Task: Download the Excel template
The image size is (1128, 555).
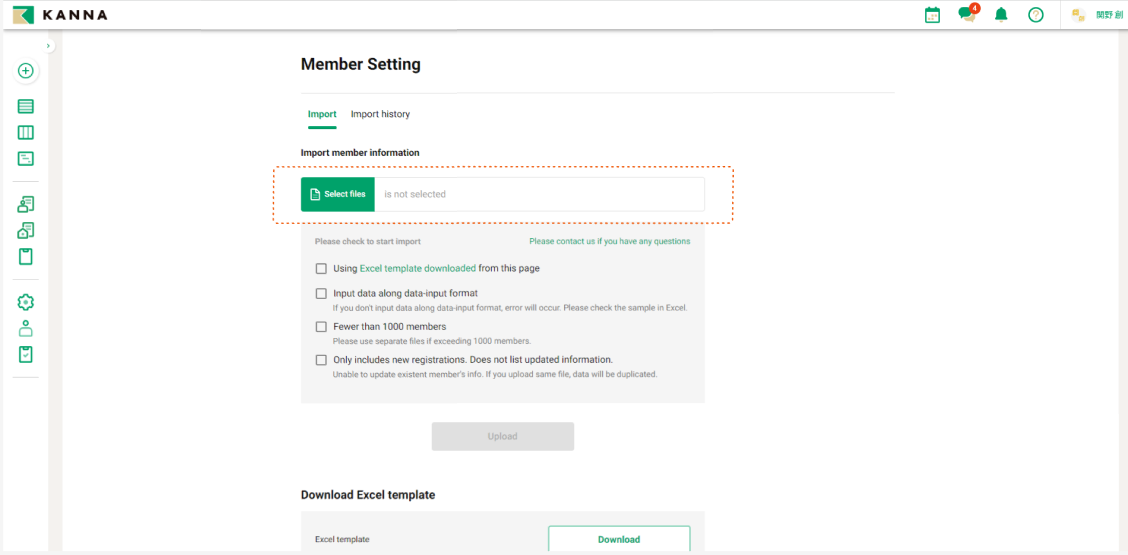Action: click(618, 539)
